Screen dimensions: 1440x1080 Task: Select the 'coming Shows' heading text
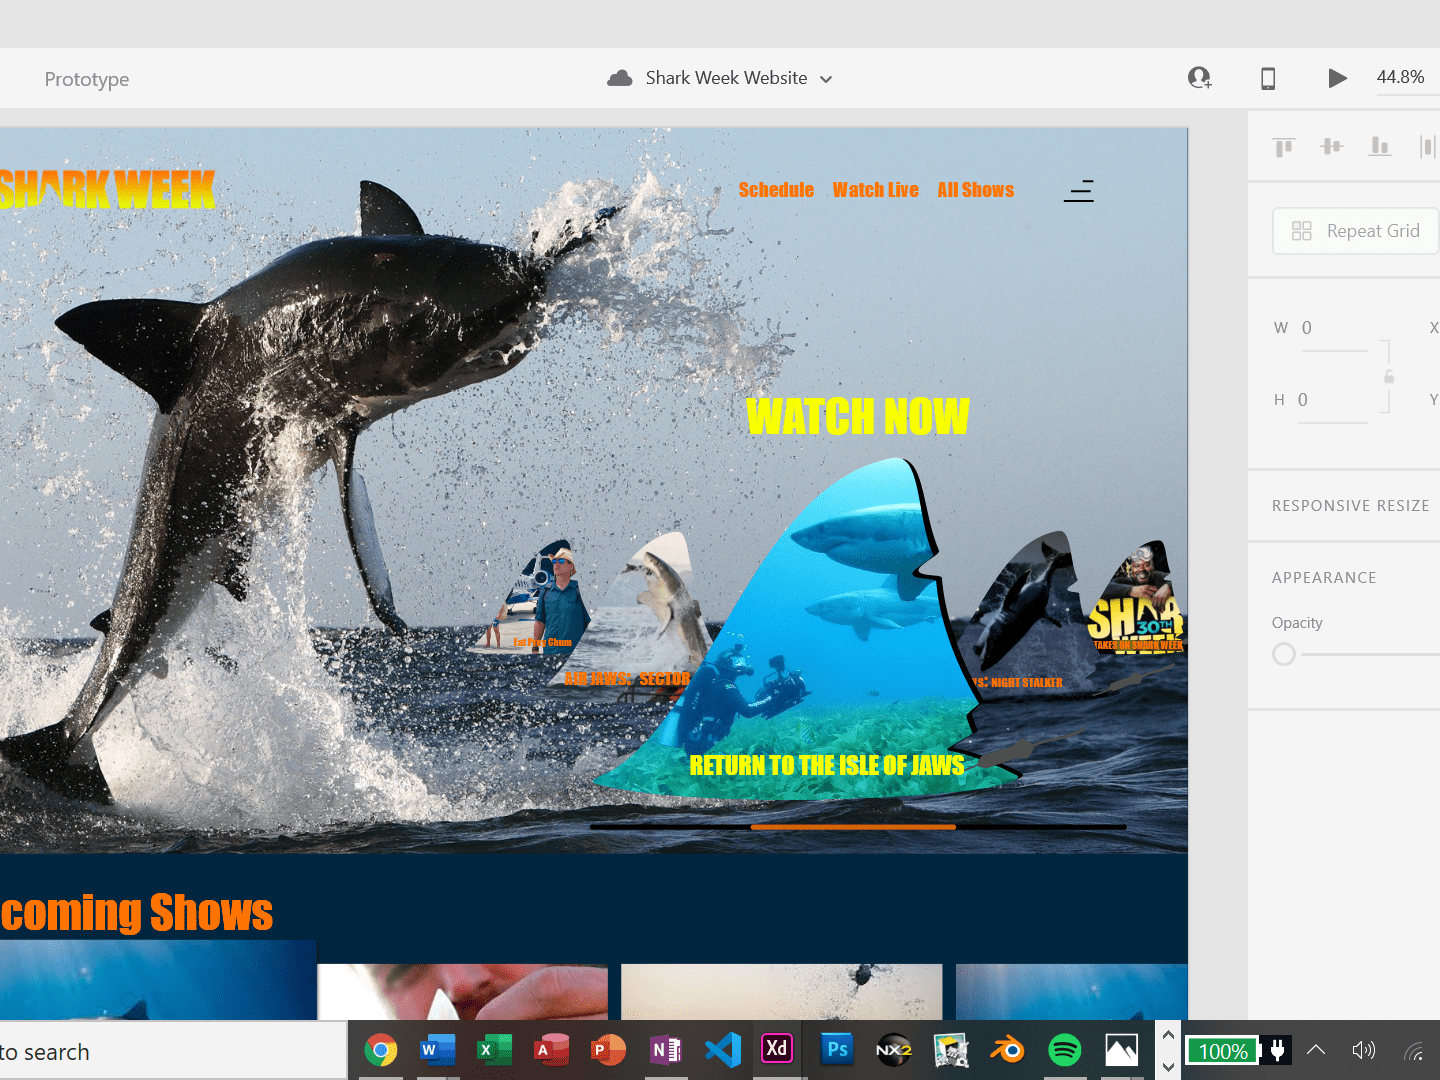[x=136, y=912]
